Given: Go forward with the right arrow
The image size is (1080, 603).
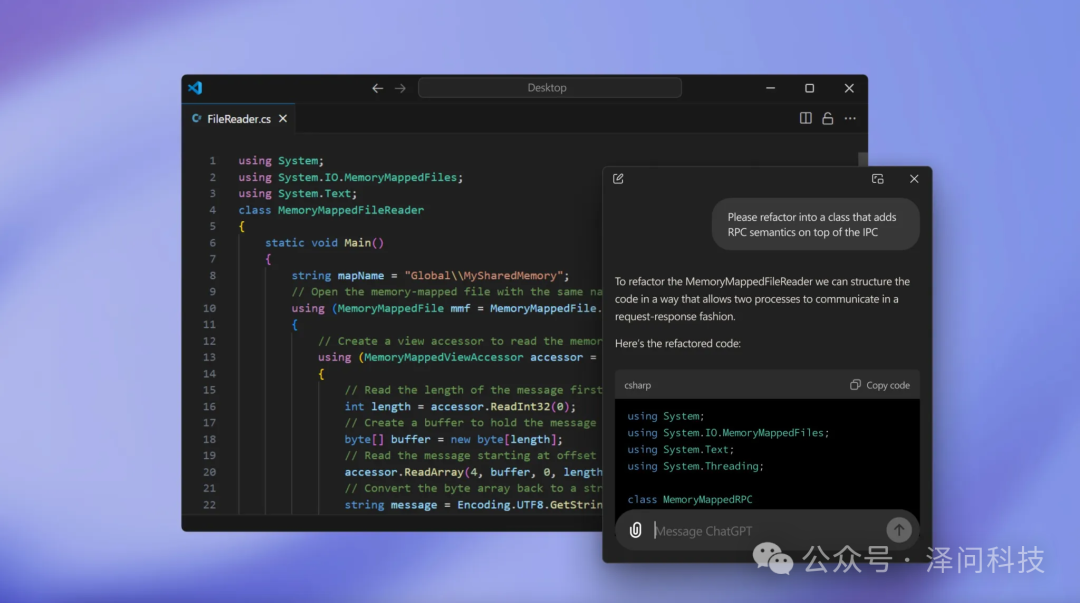Looking at the screenshot, I should tap(400, 88).
